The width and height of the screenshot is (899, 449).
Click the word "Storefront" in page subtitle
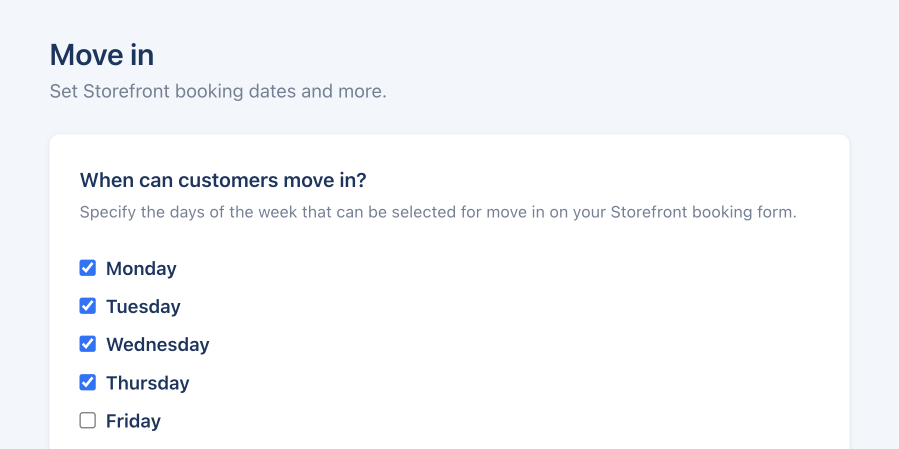127,91
